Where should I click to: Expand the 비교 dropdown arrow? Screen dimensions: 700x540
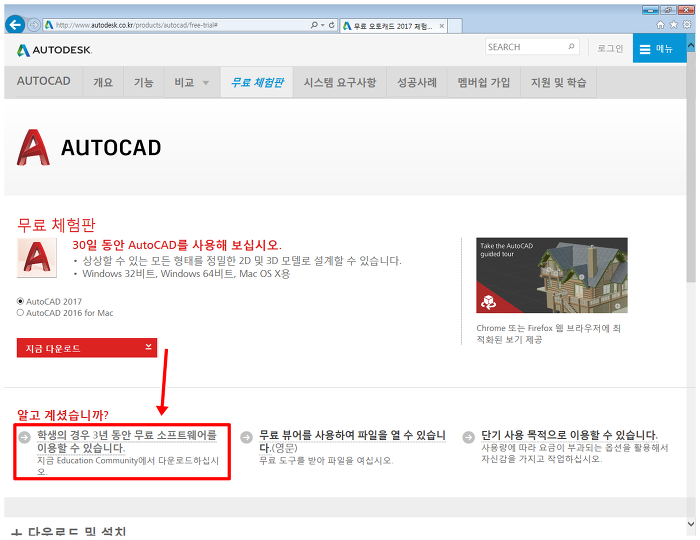[206, 83]
